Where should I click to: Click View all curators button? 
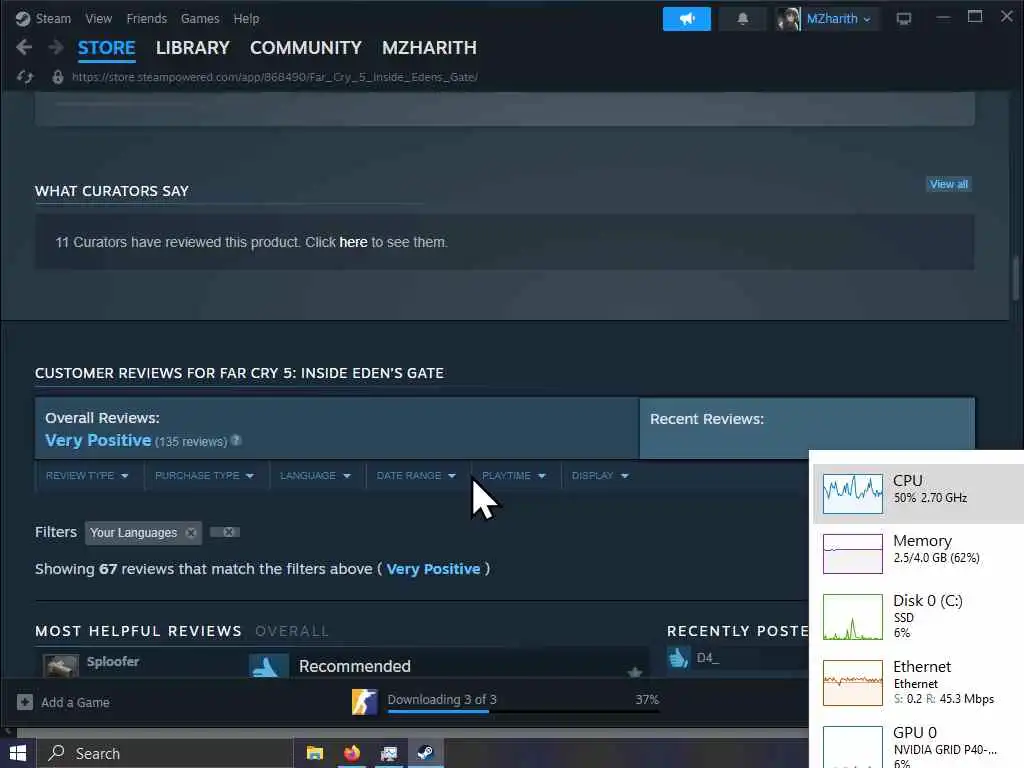point(949,184)
